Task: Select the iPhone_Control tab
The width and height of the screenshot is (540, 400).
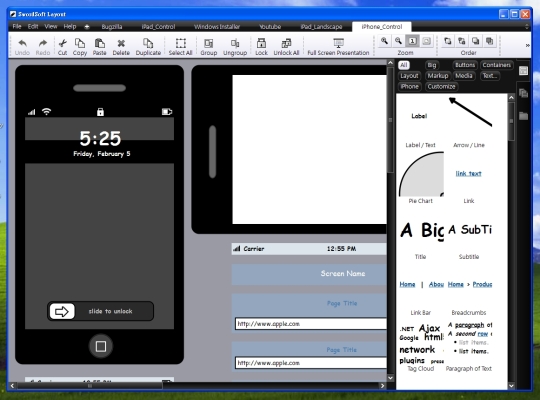Action: click(382, 27)
